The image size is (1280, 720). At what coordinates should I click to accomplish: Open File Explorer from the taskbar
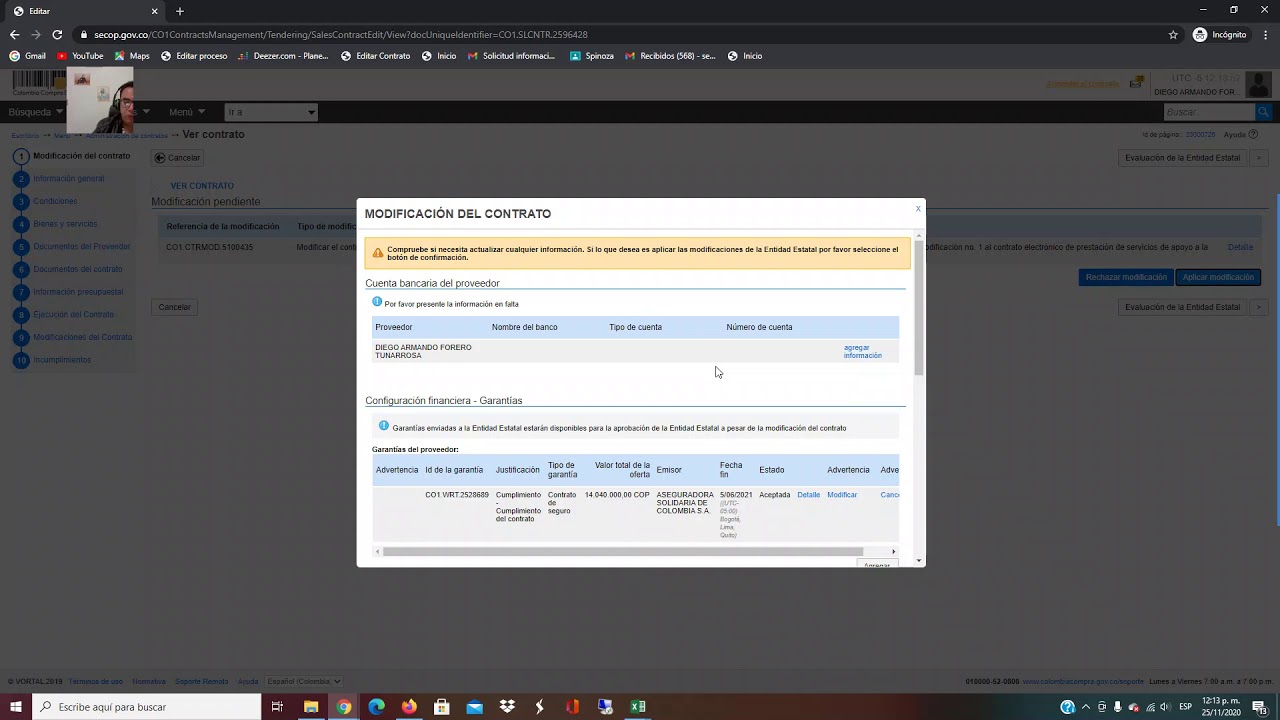[x=311, y=707]
